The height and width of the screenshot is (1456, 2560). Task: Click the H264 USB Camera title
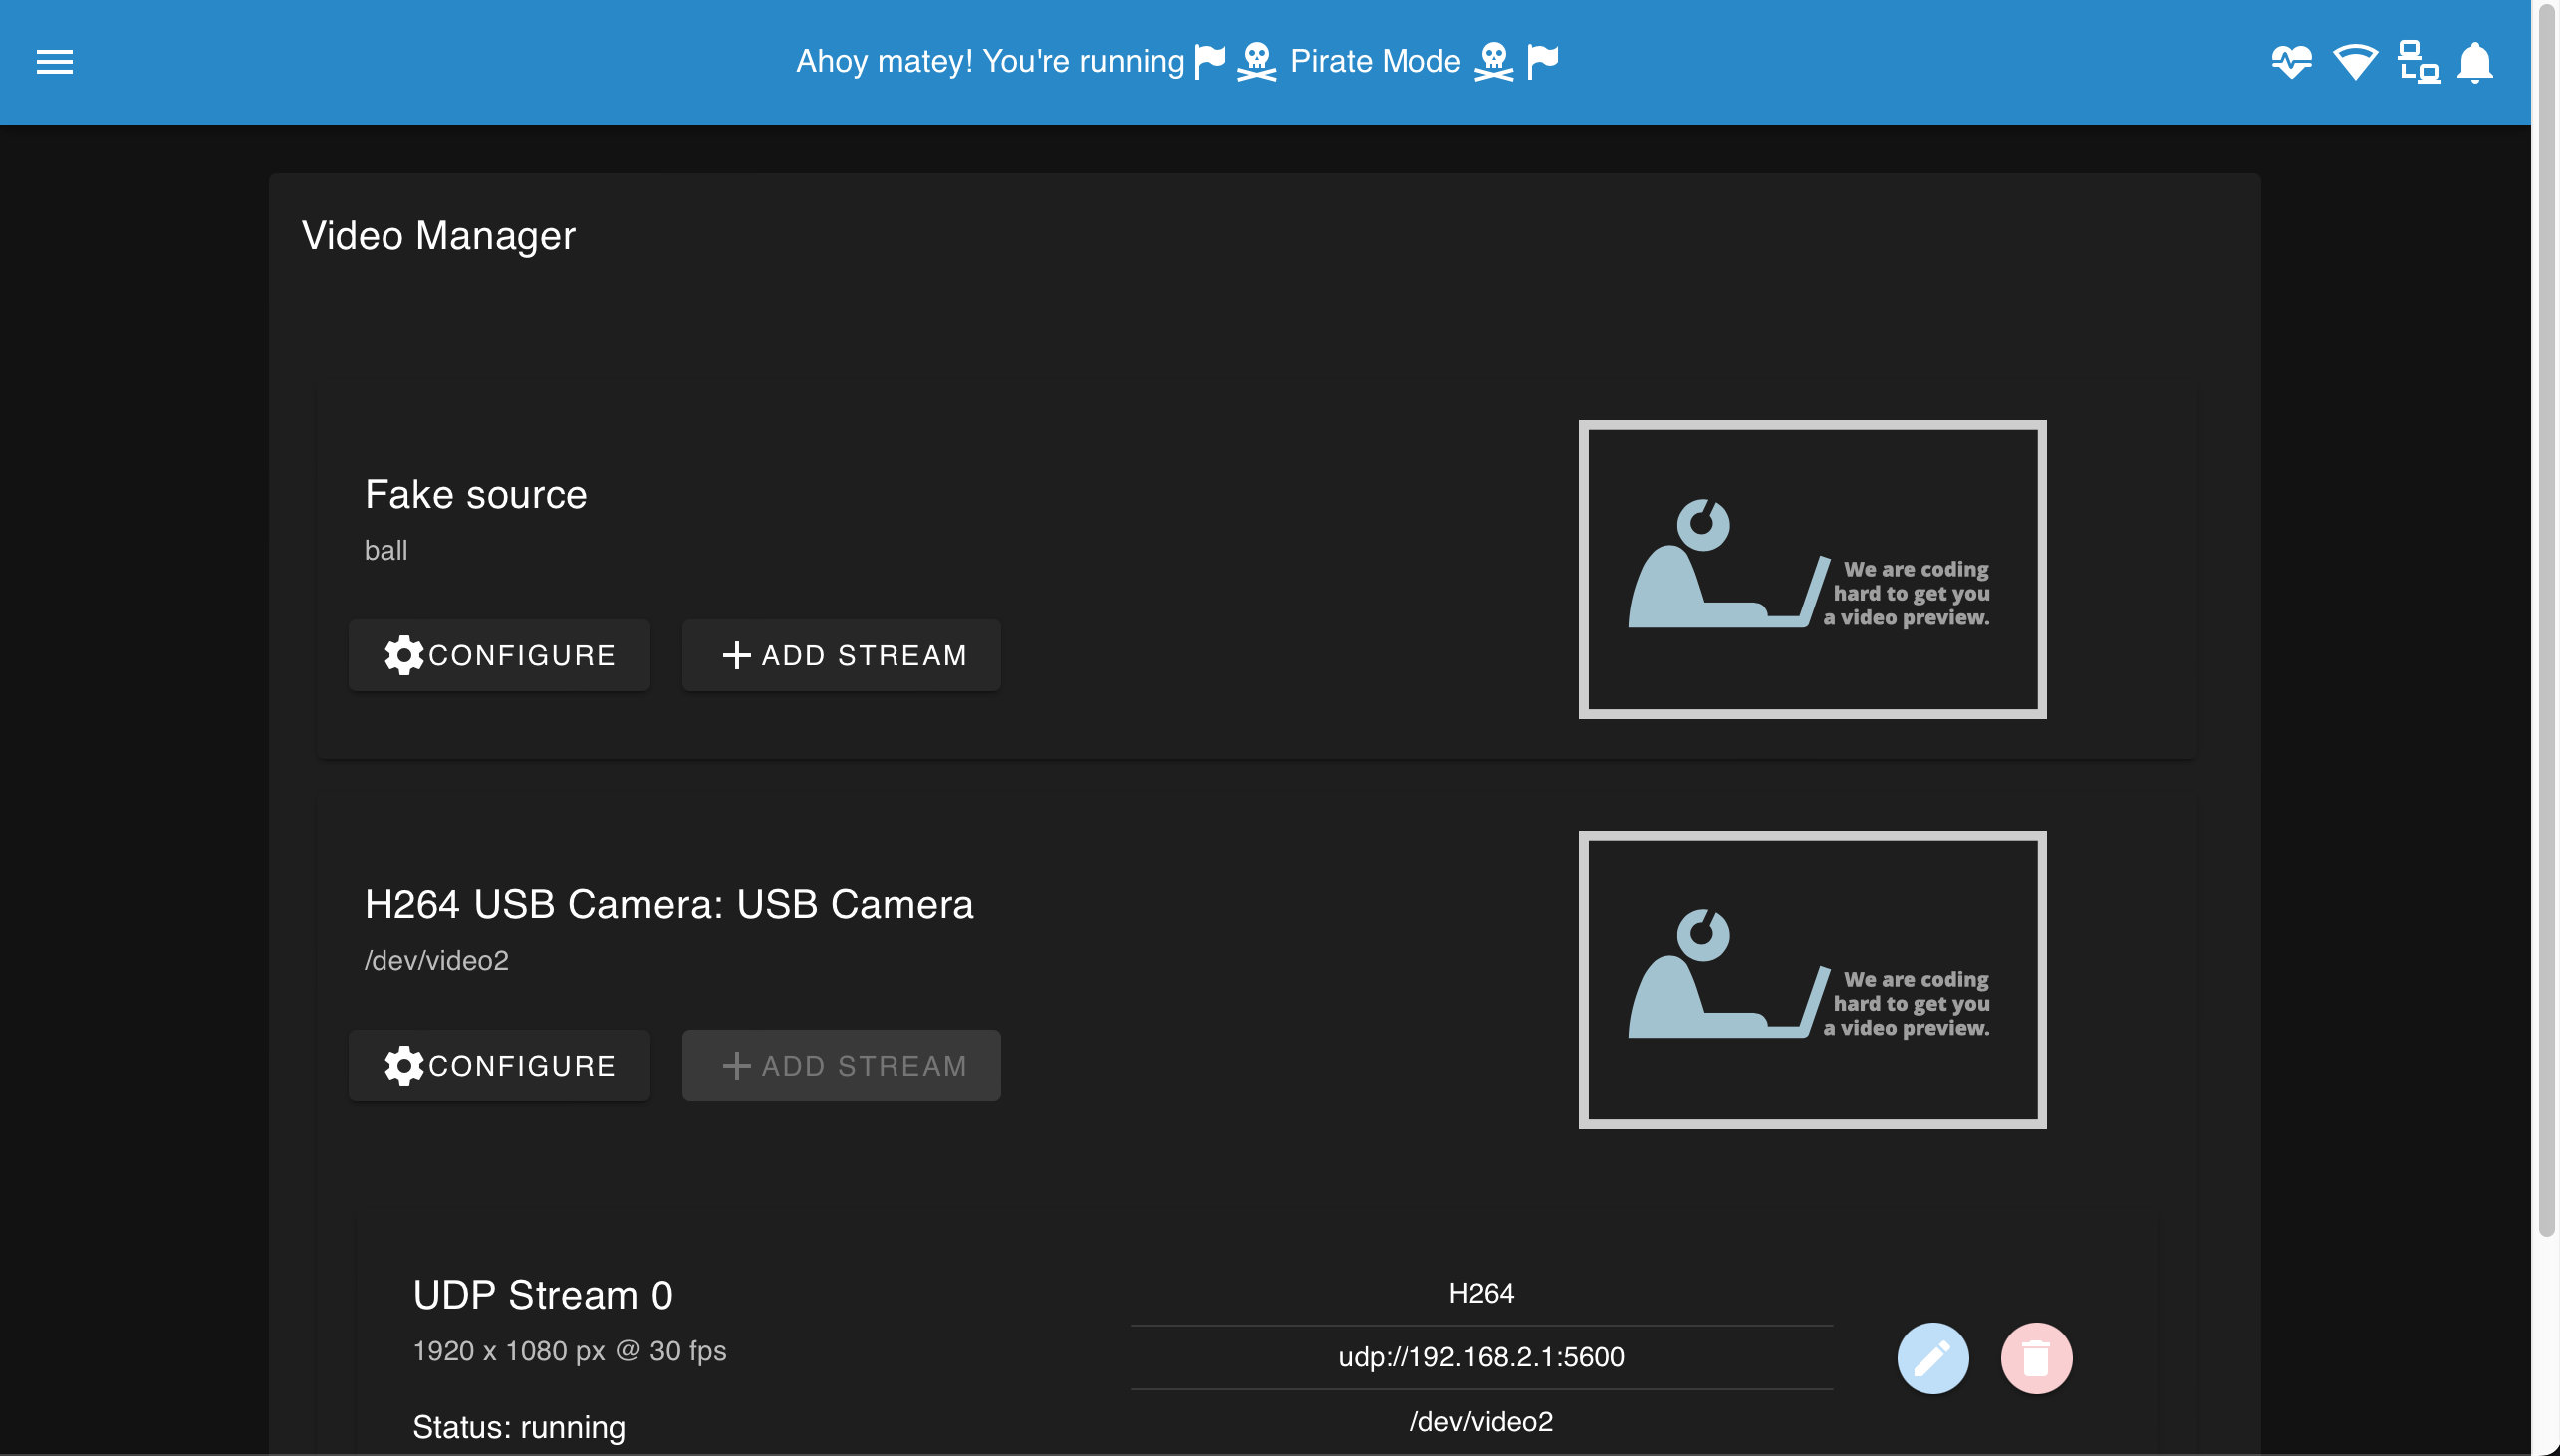point(669,904)
